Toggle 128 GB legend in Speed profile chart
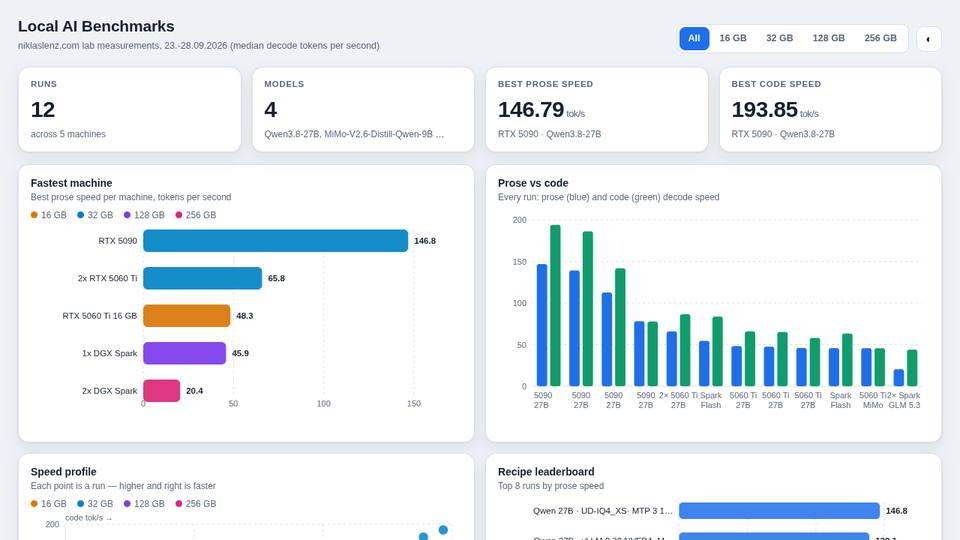Image resolution: width=960 pixels, height=540 pixels. [144, 504]
